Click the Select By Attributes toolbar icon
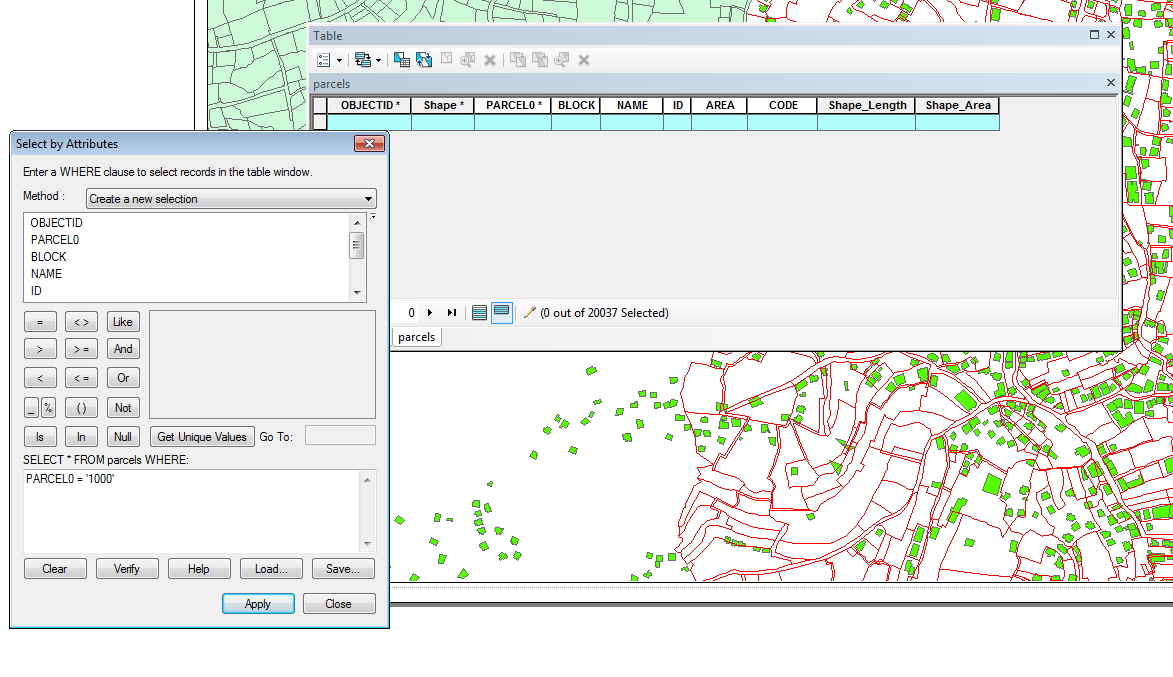The image size is (1173, 677). tap(402, 60)
